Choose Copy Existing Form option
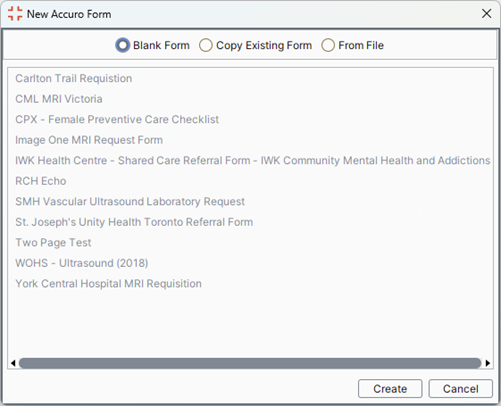This screenshot has width=501, height=406. pyautogui.click(x=206, y=45)
